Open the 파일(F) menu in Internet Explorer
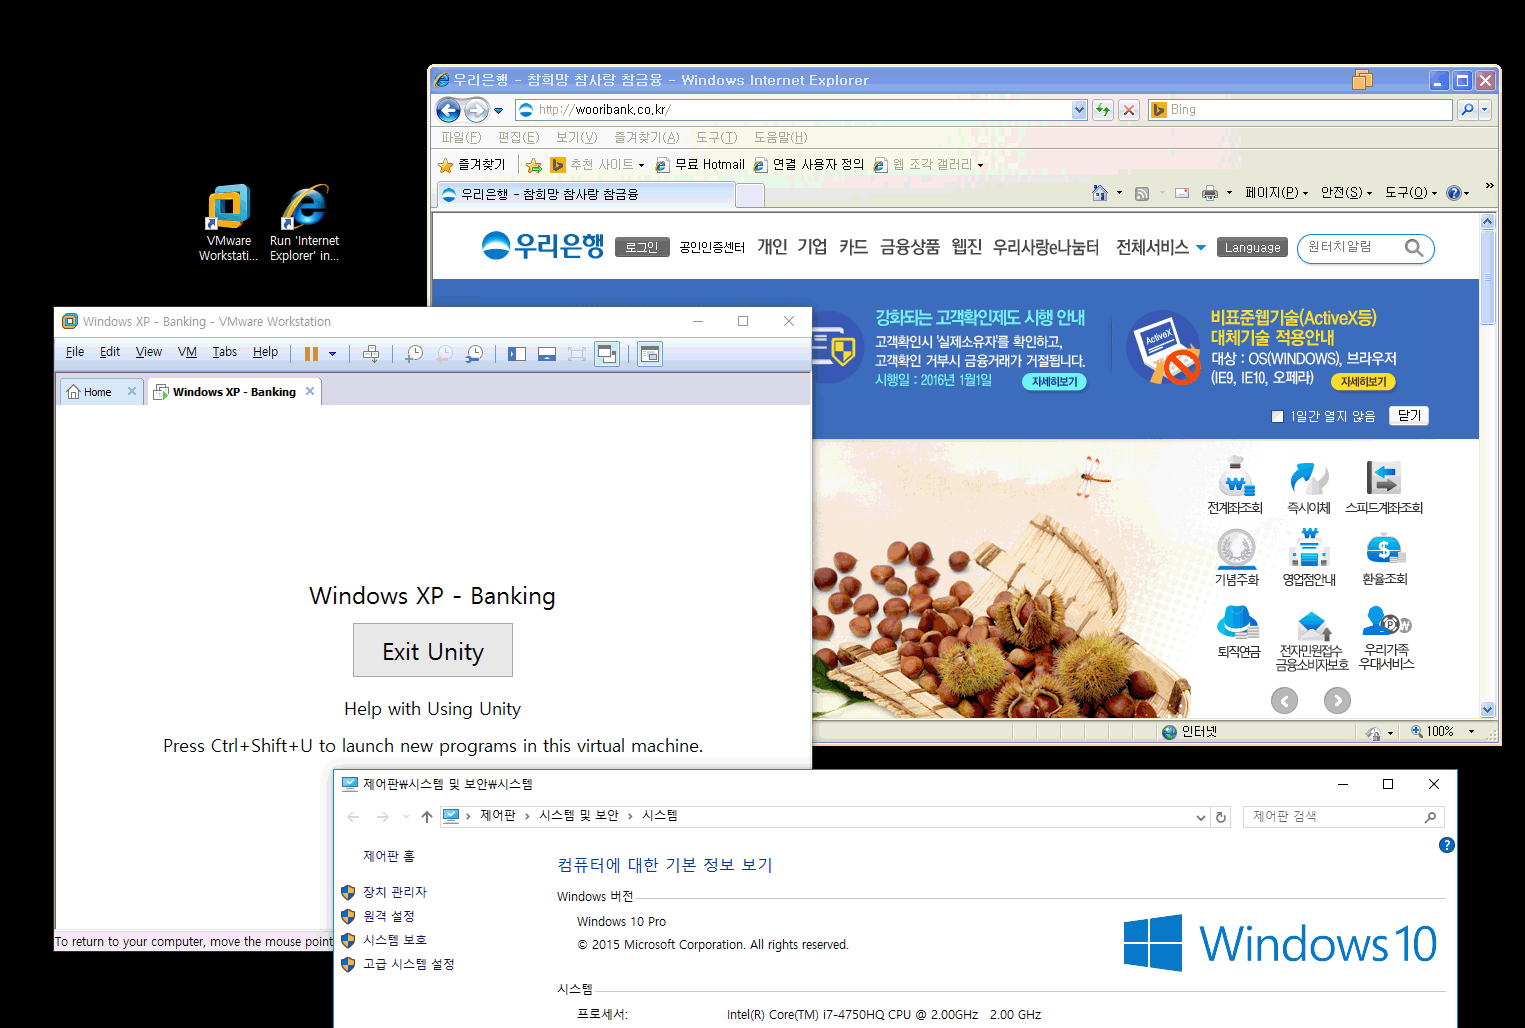This screenshot has width=1525, height=1028. click(461, 138)
